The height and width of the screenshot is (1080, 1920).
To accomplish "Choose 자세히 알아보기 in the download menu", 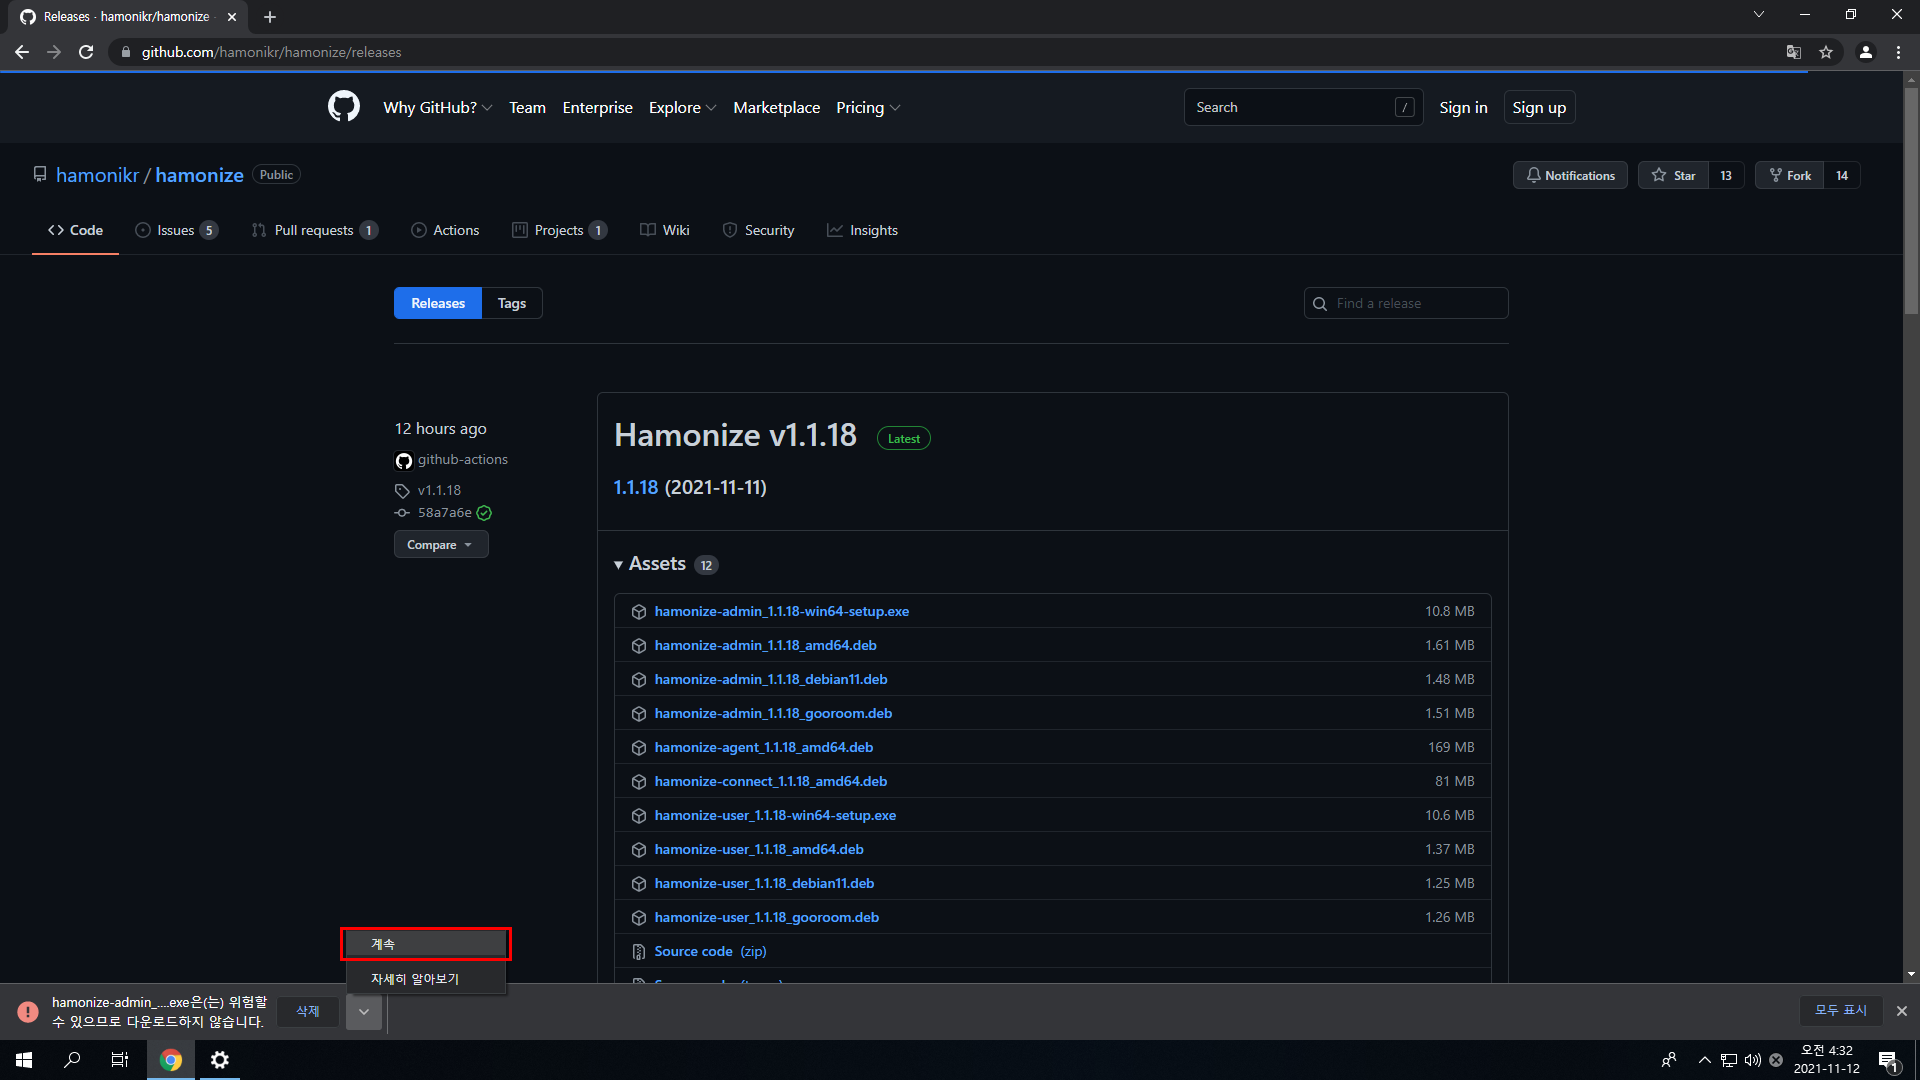I will pyautogui.click(x=426, y=979).
